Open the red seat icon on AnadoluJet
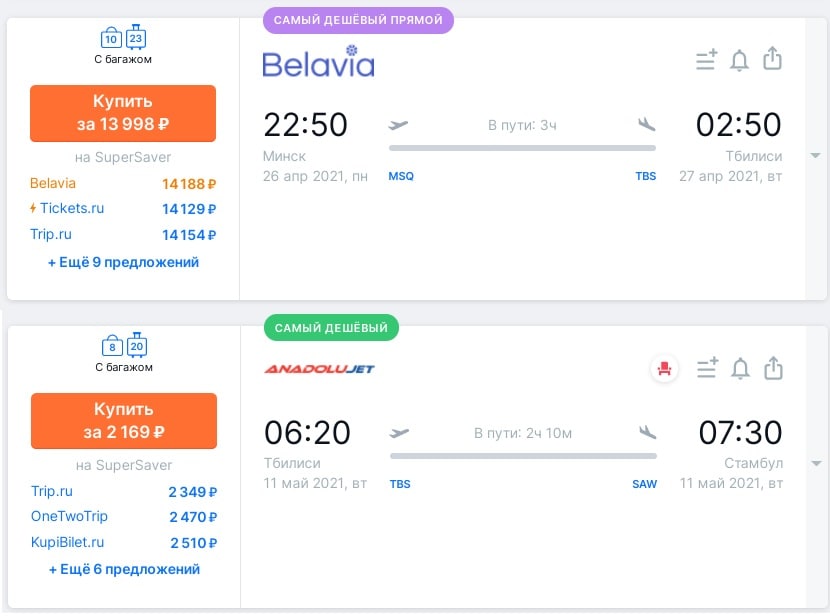830x616 pixels. (x=664, y=368)
